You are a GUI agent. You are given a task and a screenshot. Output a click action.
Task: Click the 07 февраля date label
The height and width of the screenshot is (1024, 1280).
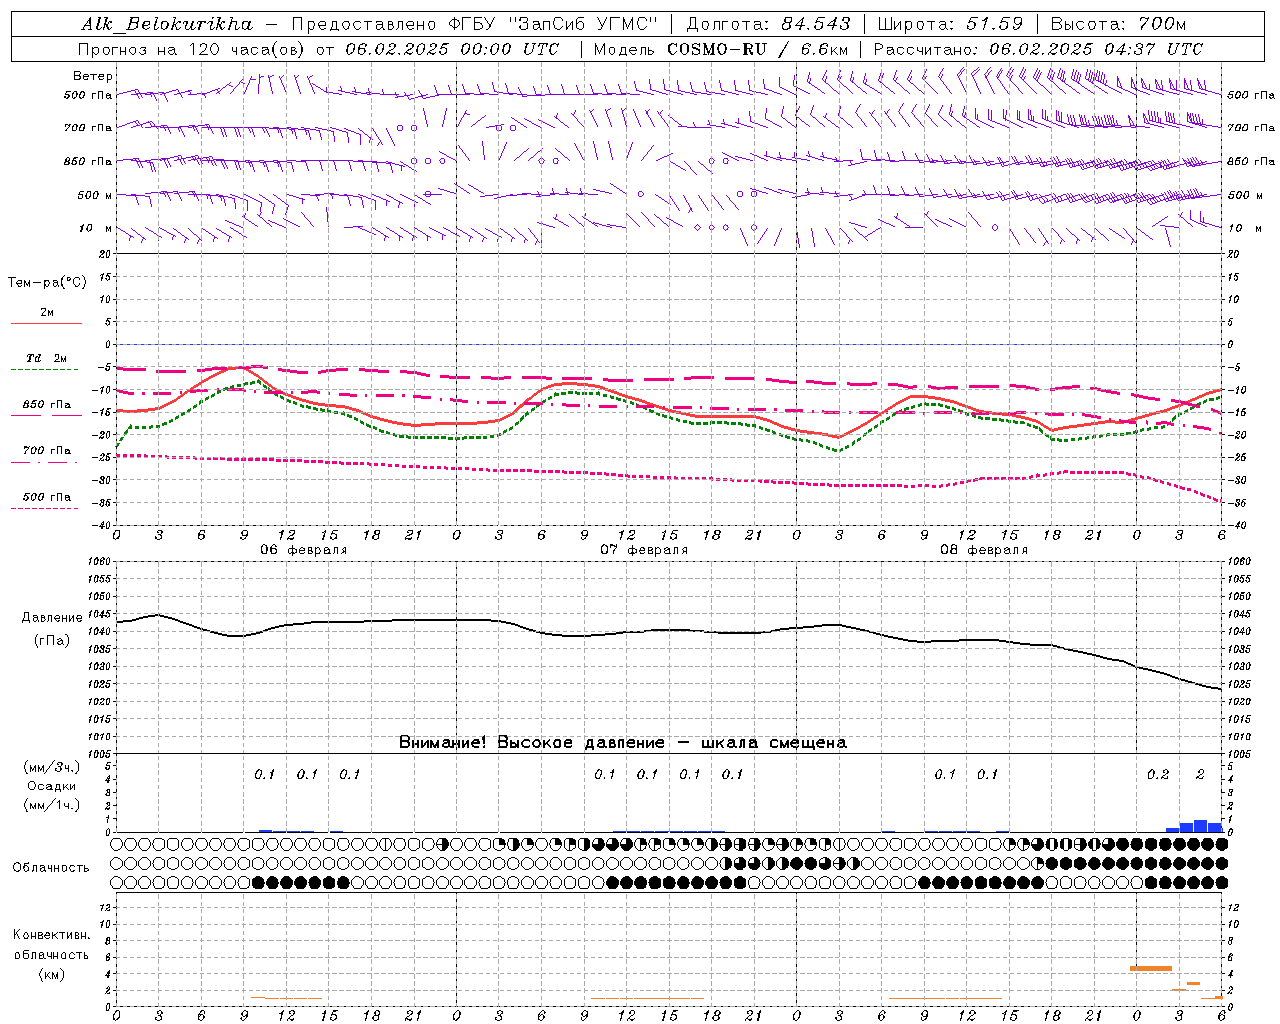click(644, 550)
